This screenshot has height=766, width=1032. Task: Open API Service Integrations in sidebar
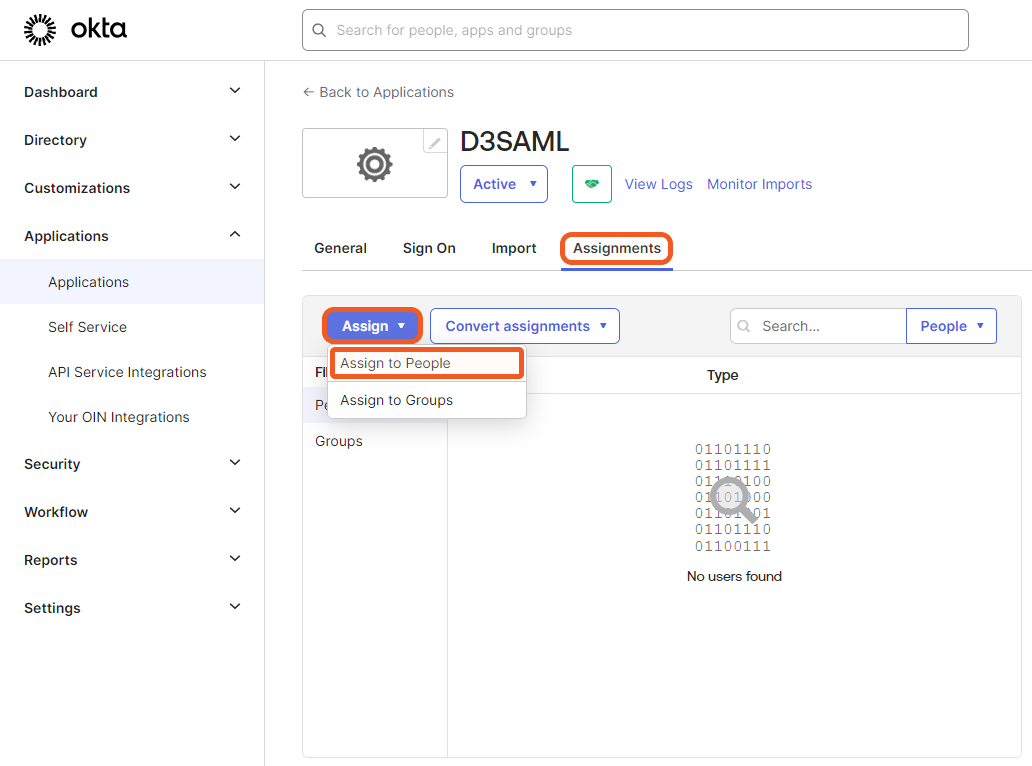pyautogui.click(x=127, y=372)
